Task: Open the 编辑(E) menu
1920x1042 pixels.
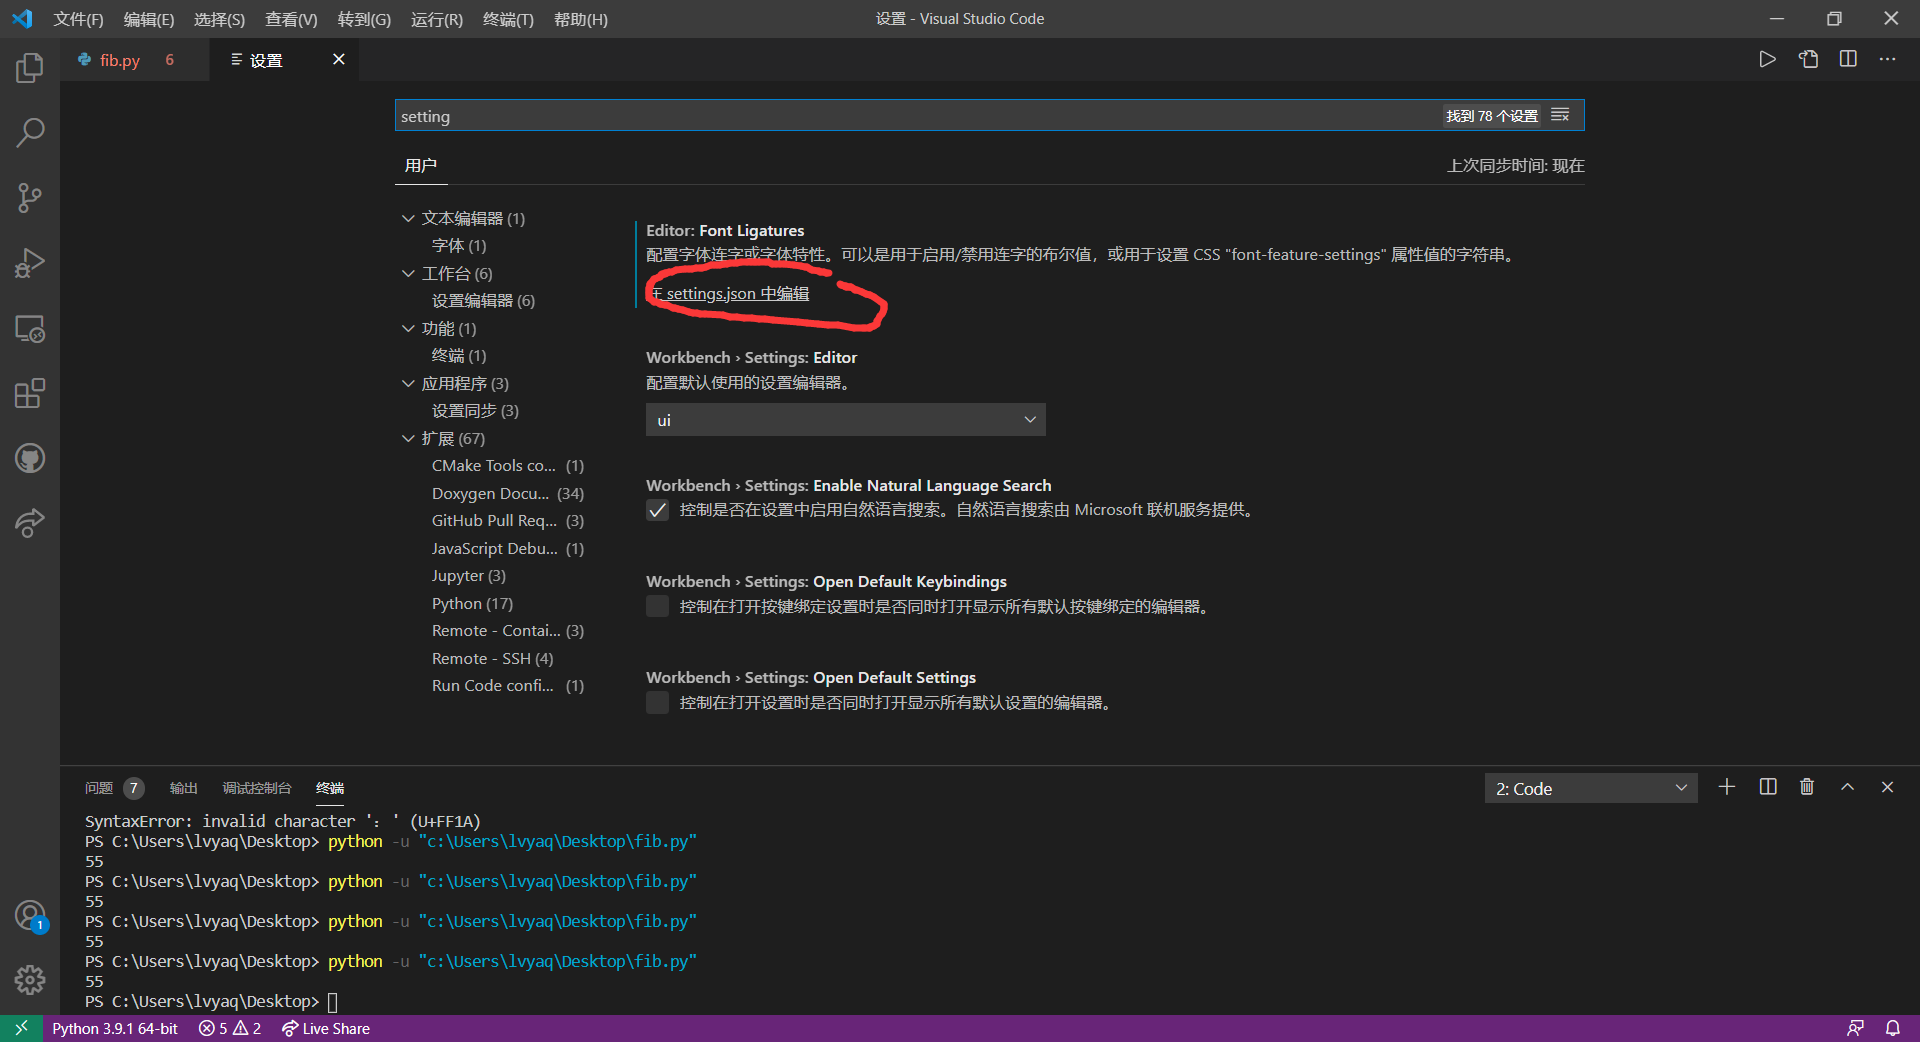Action: tap(148, 19)
